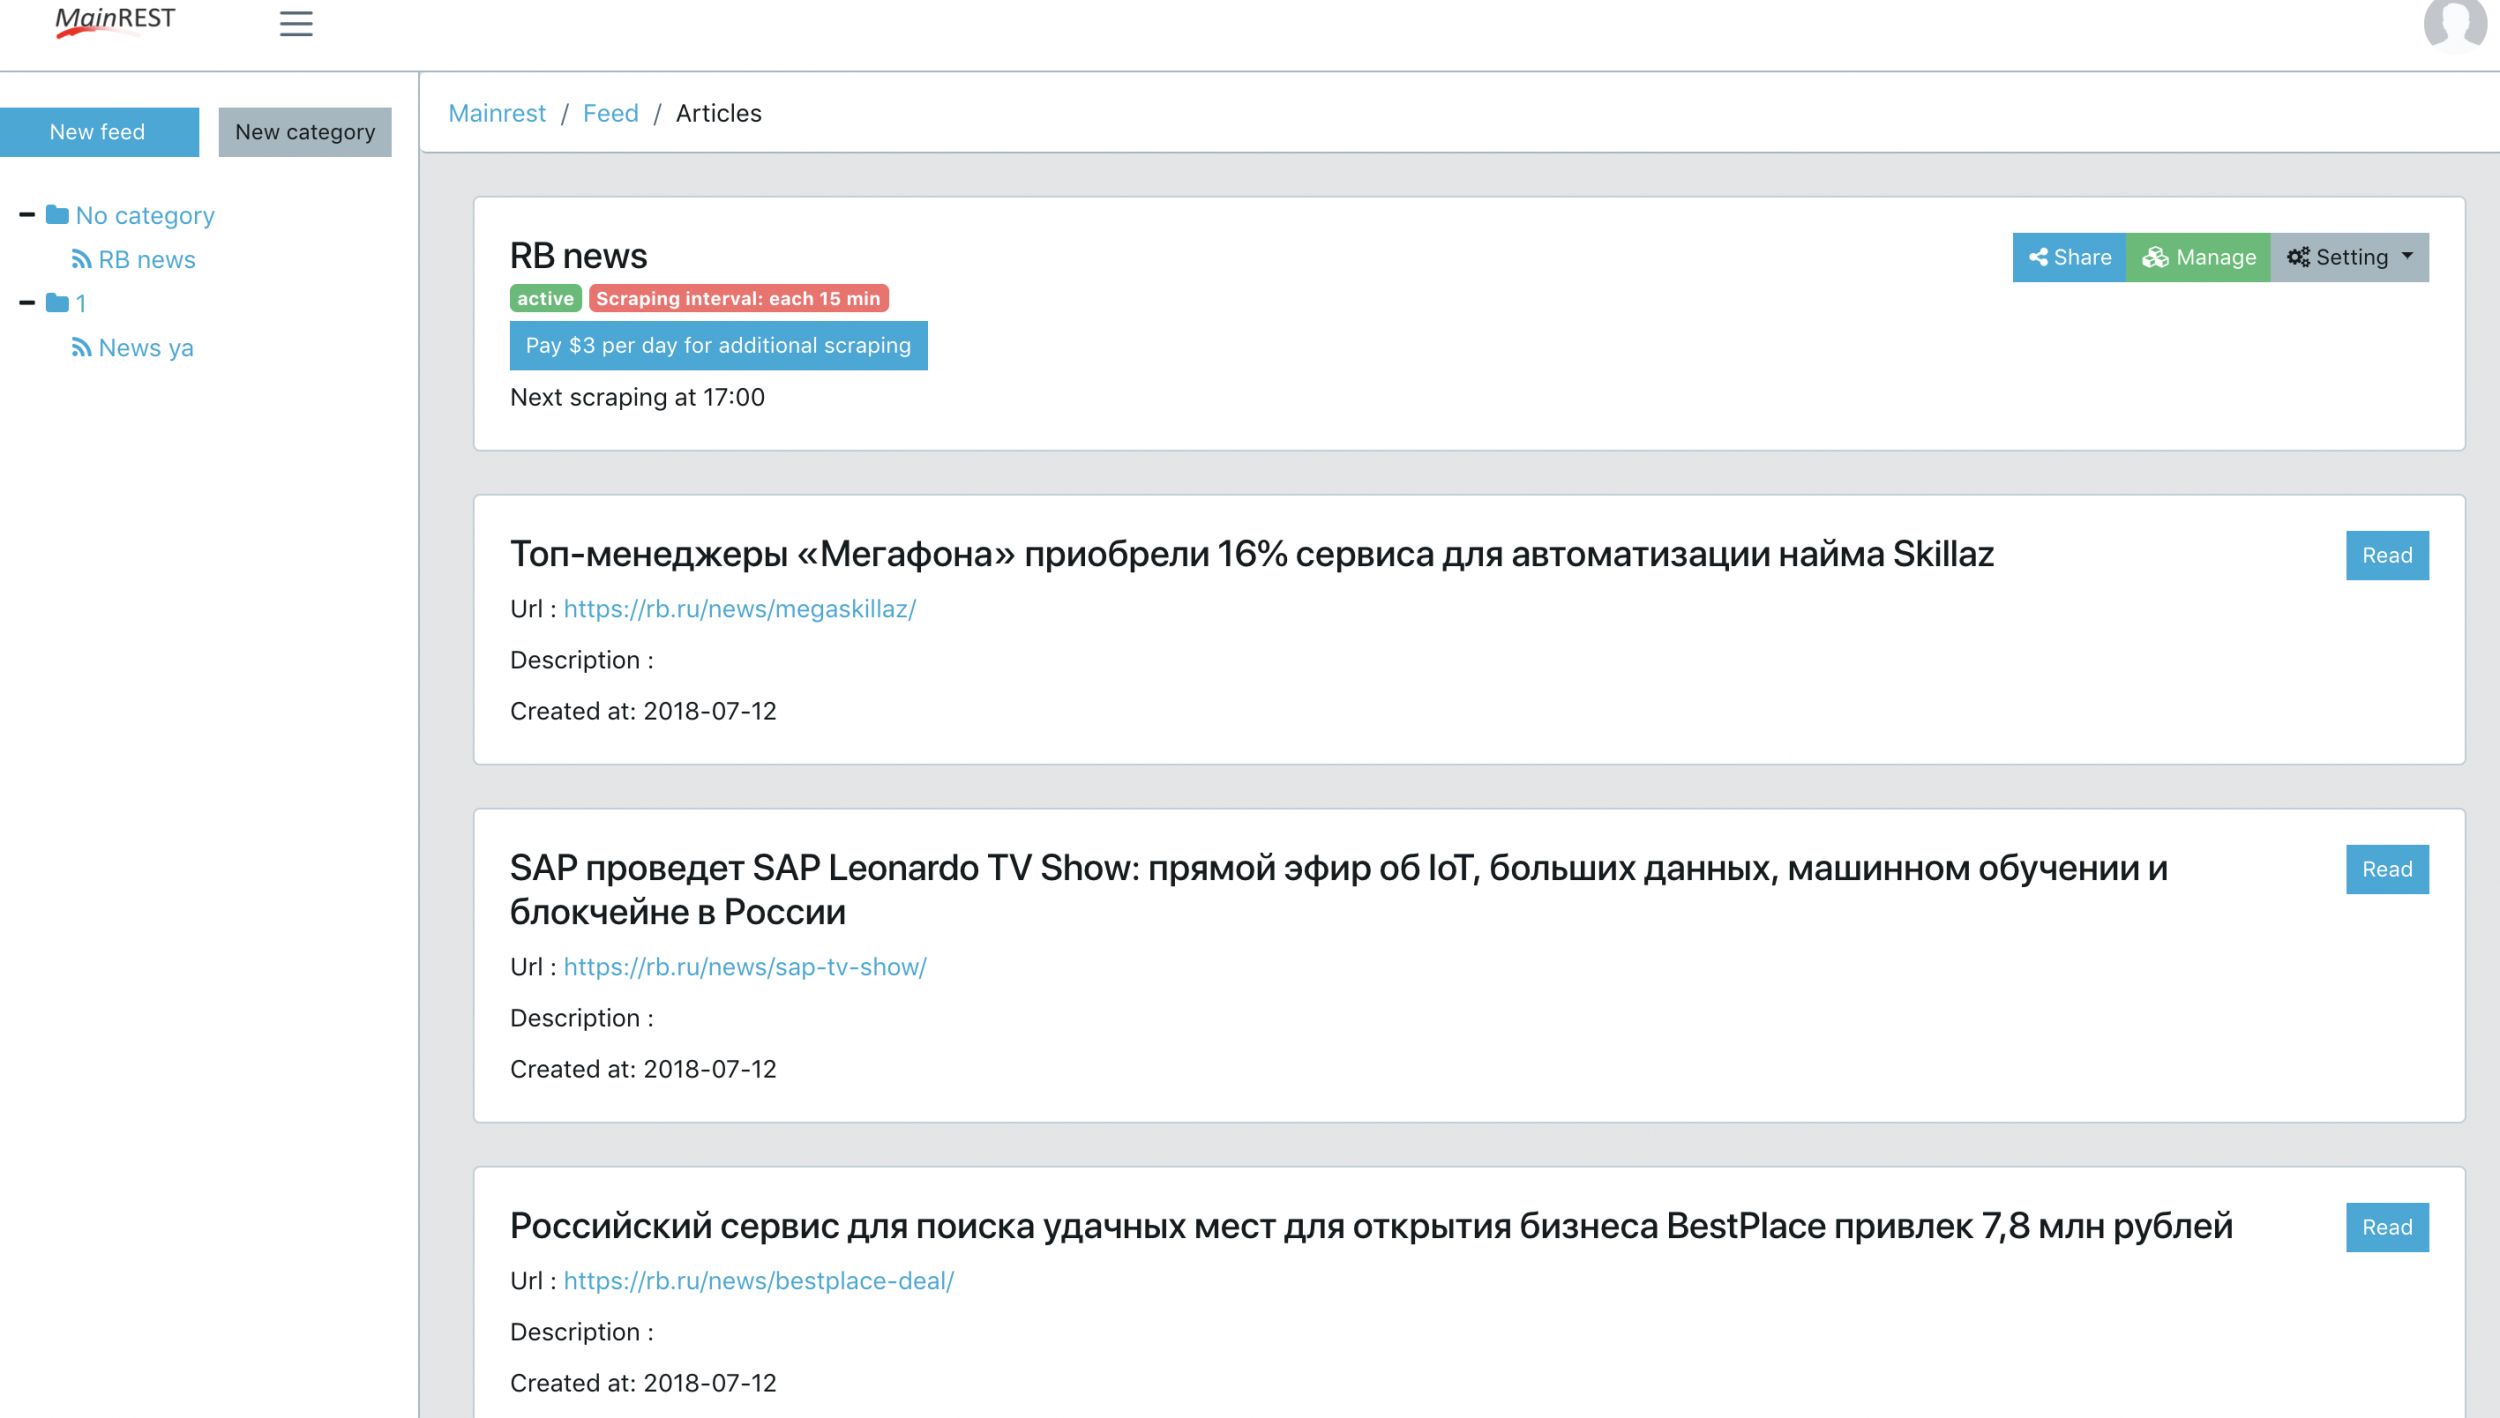Open the hamburger sidebar menu
The height and width of the screenshot is (1418, 2500).
pos(296,23)
